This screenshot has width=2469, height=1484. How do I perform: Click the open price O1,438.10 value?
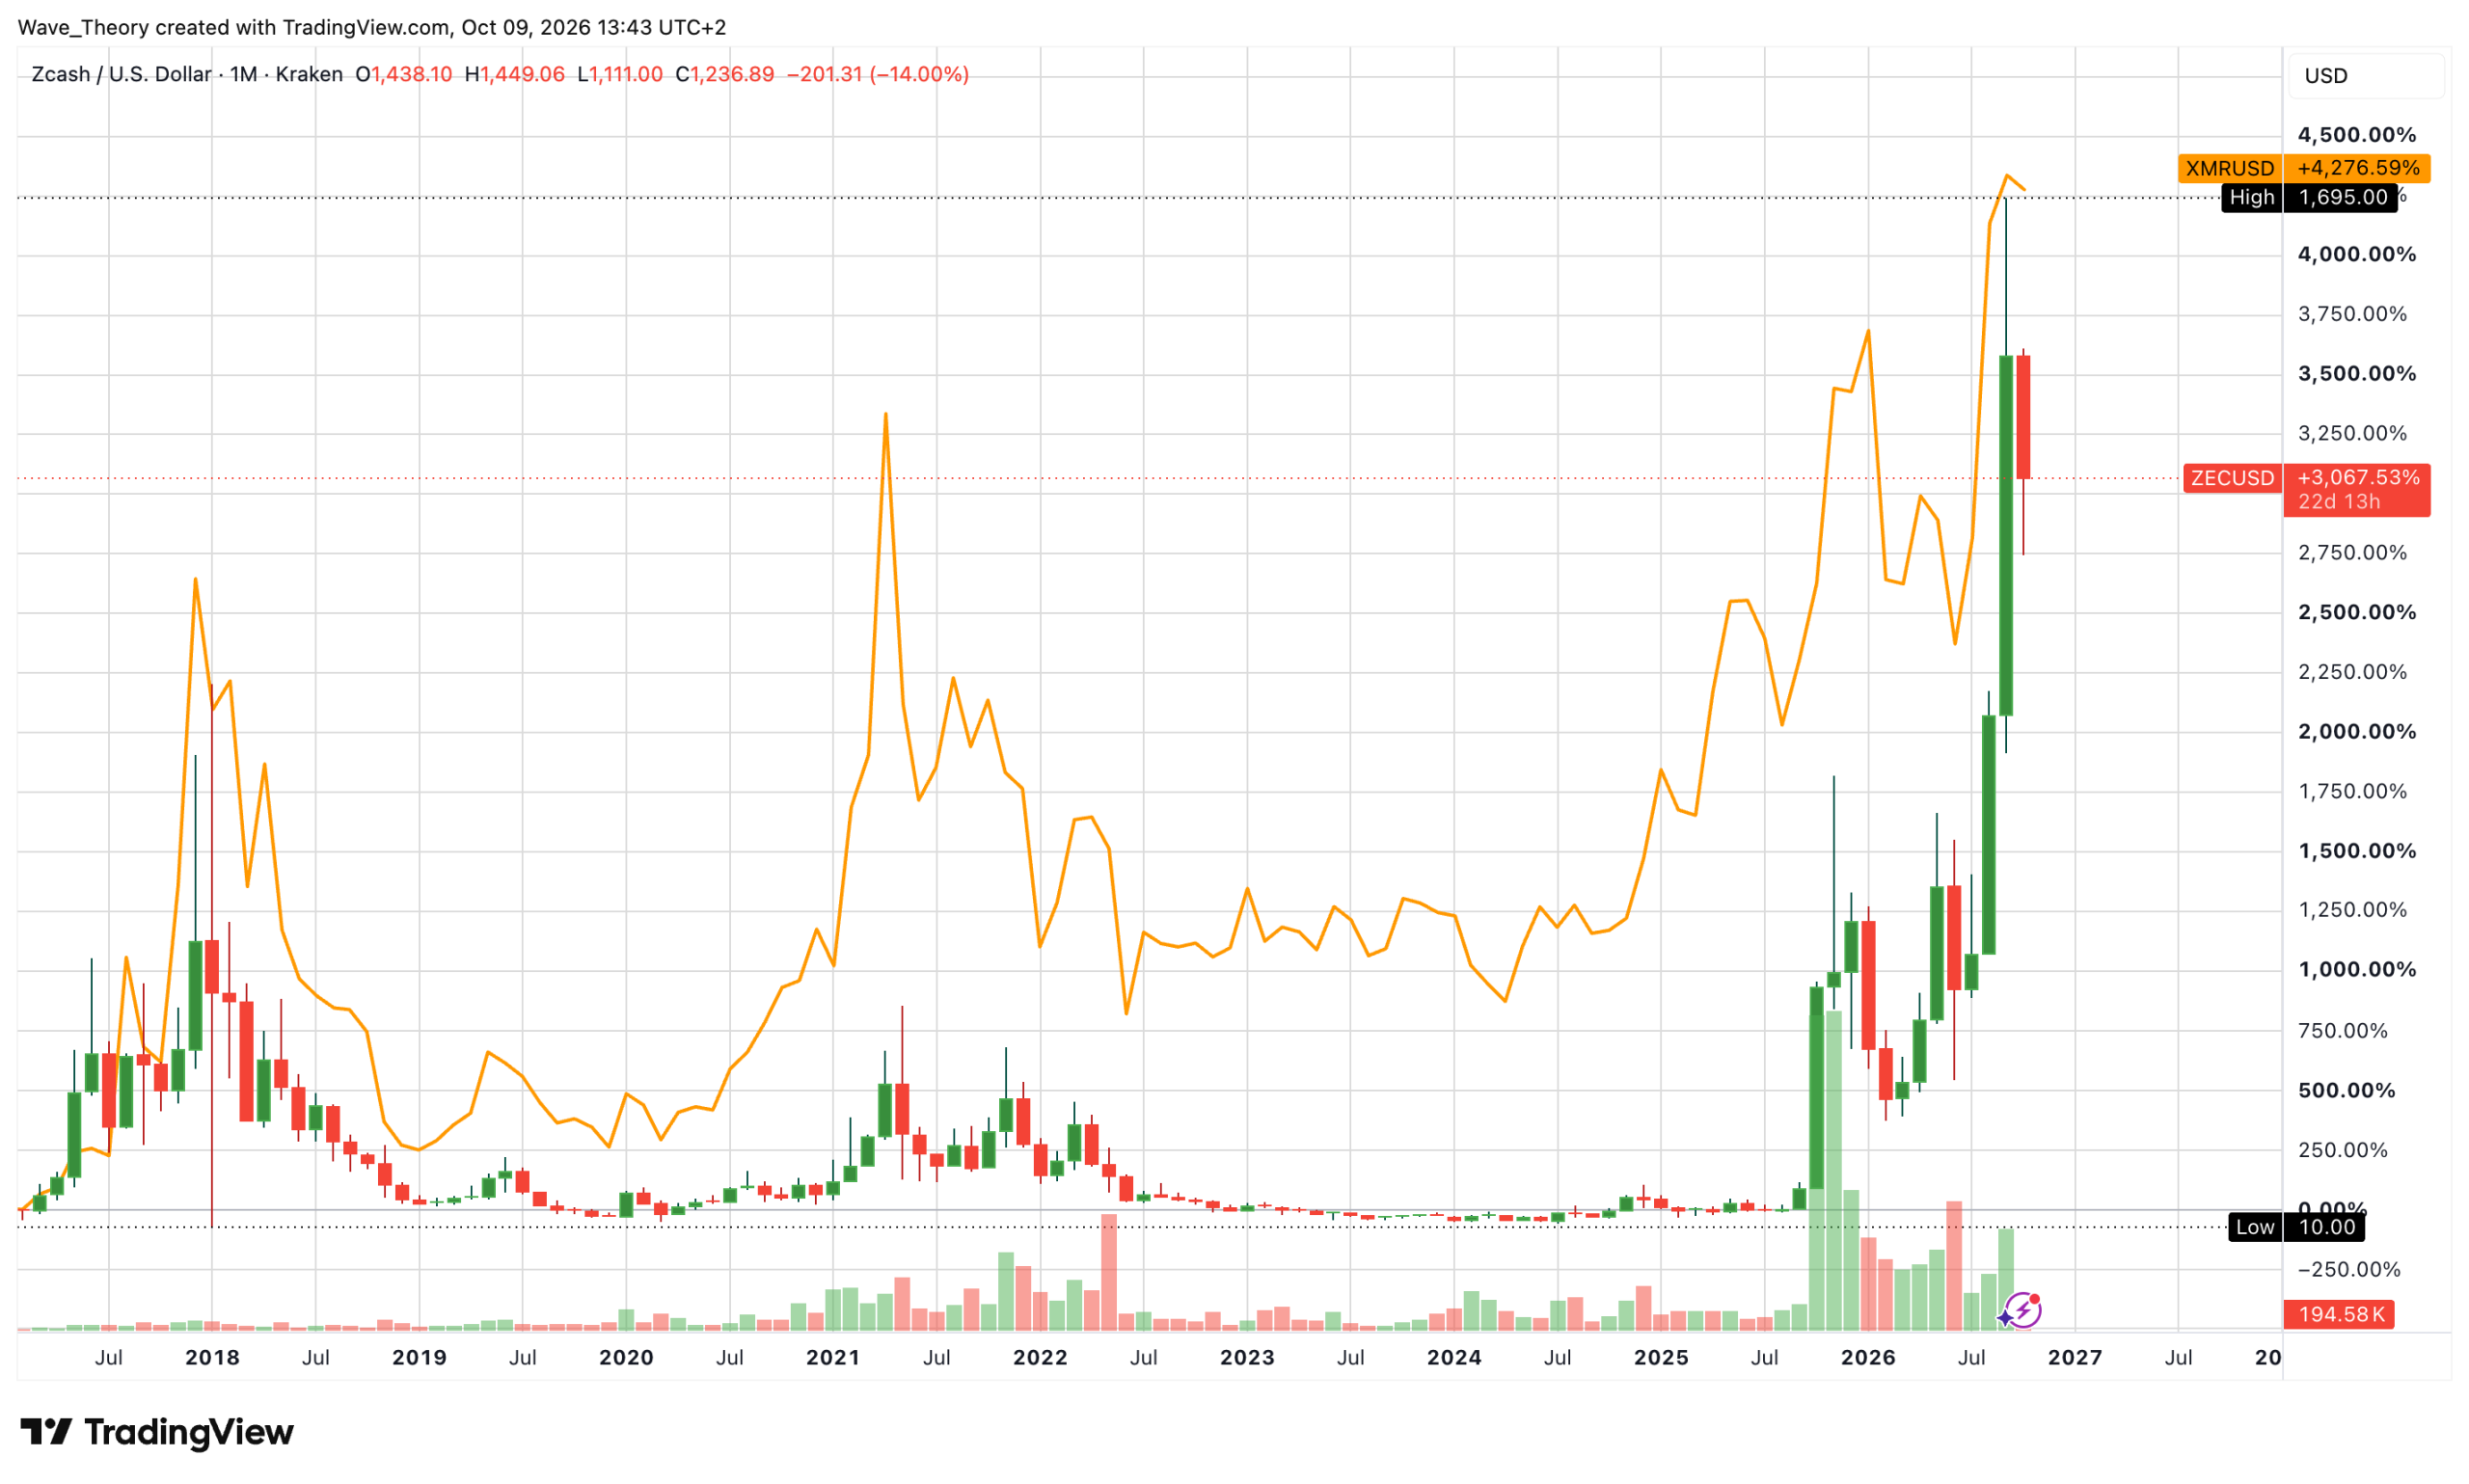[404, 74]
